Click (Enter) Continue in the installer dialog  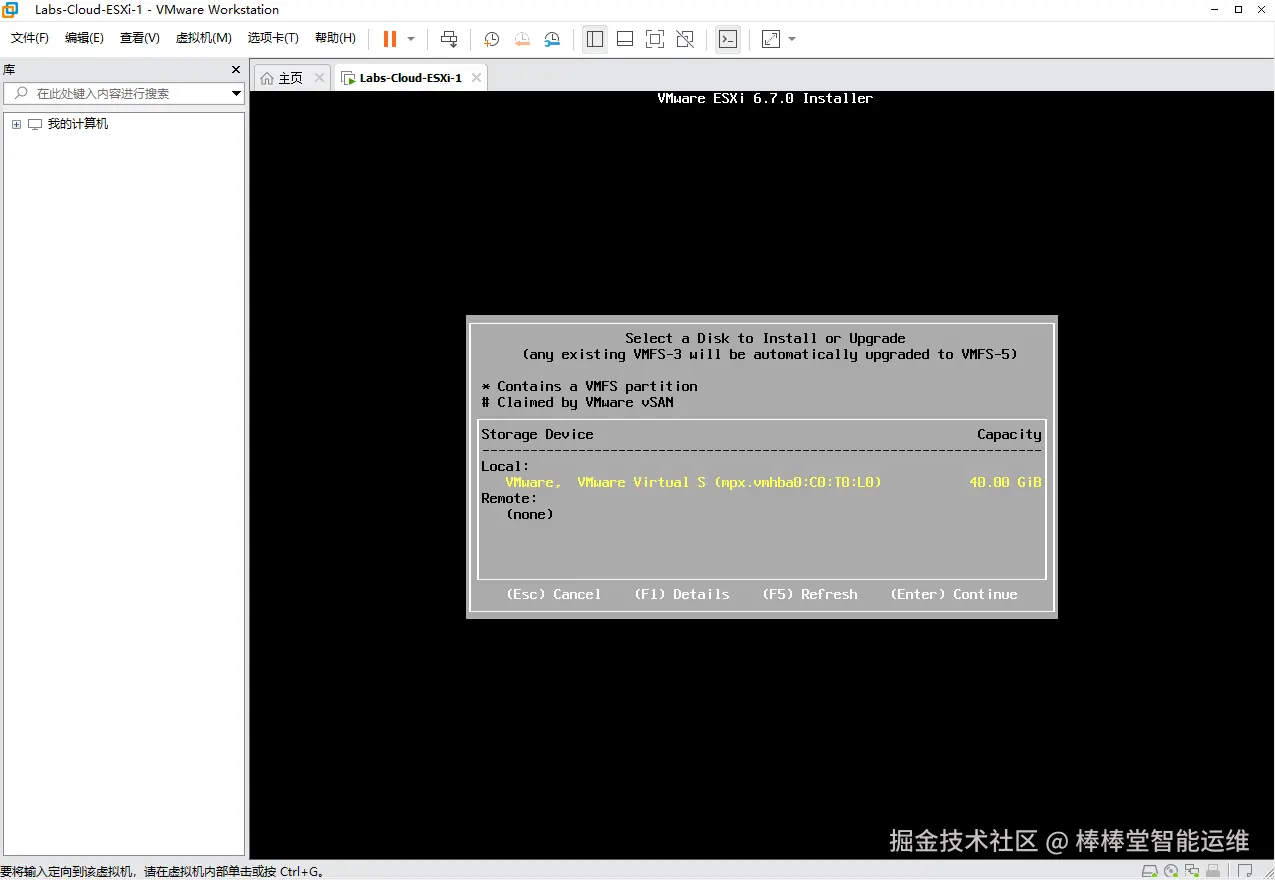pyautogui.click(x=954, y=594)
